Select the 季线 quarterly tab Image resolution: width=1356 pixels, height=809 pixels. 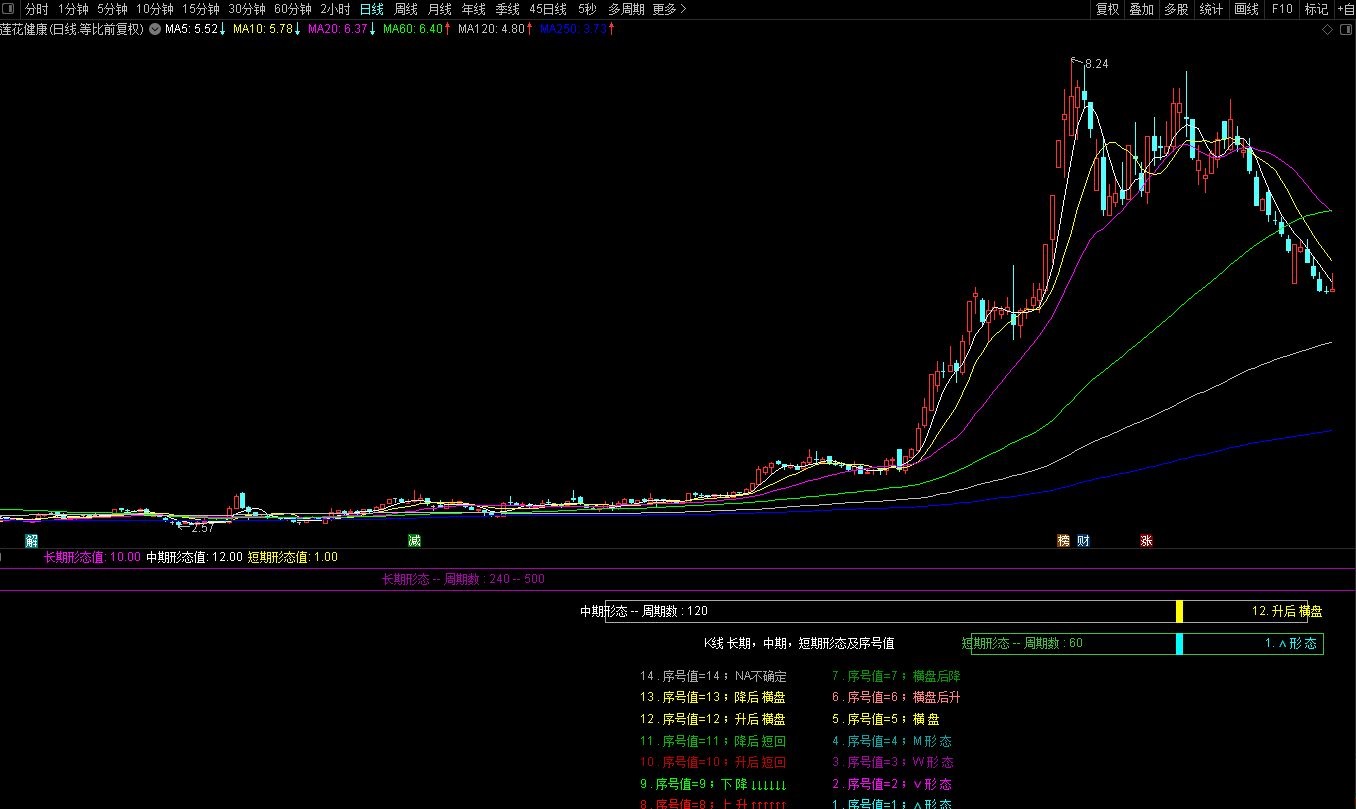(x=508, y=9)
